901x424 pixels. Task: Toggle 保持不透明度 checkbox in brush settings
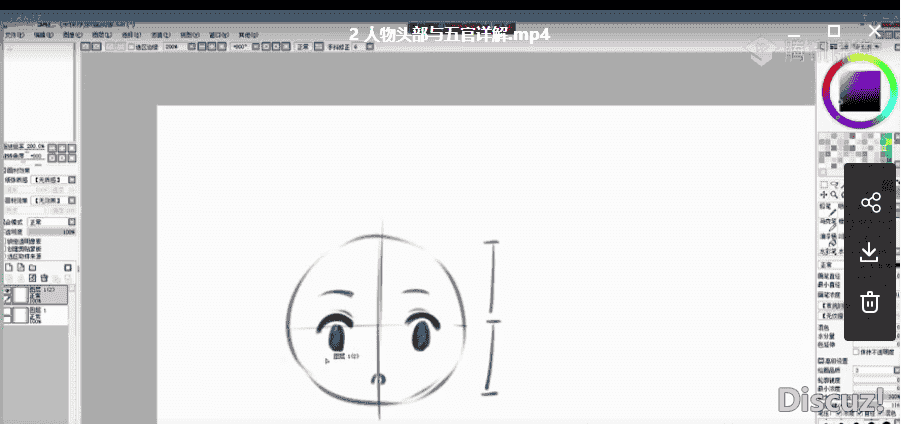(856, 351)
